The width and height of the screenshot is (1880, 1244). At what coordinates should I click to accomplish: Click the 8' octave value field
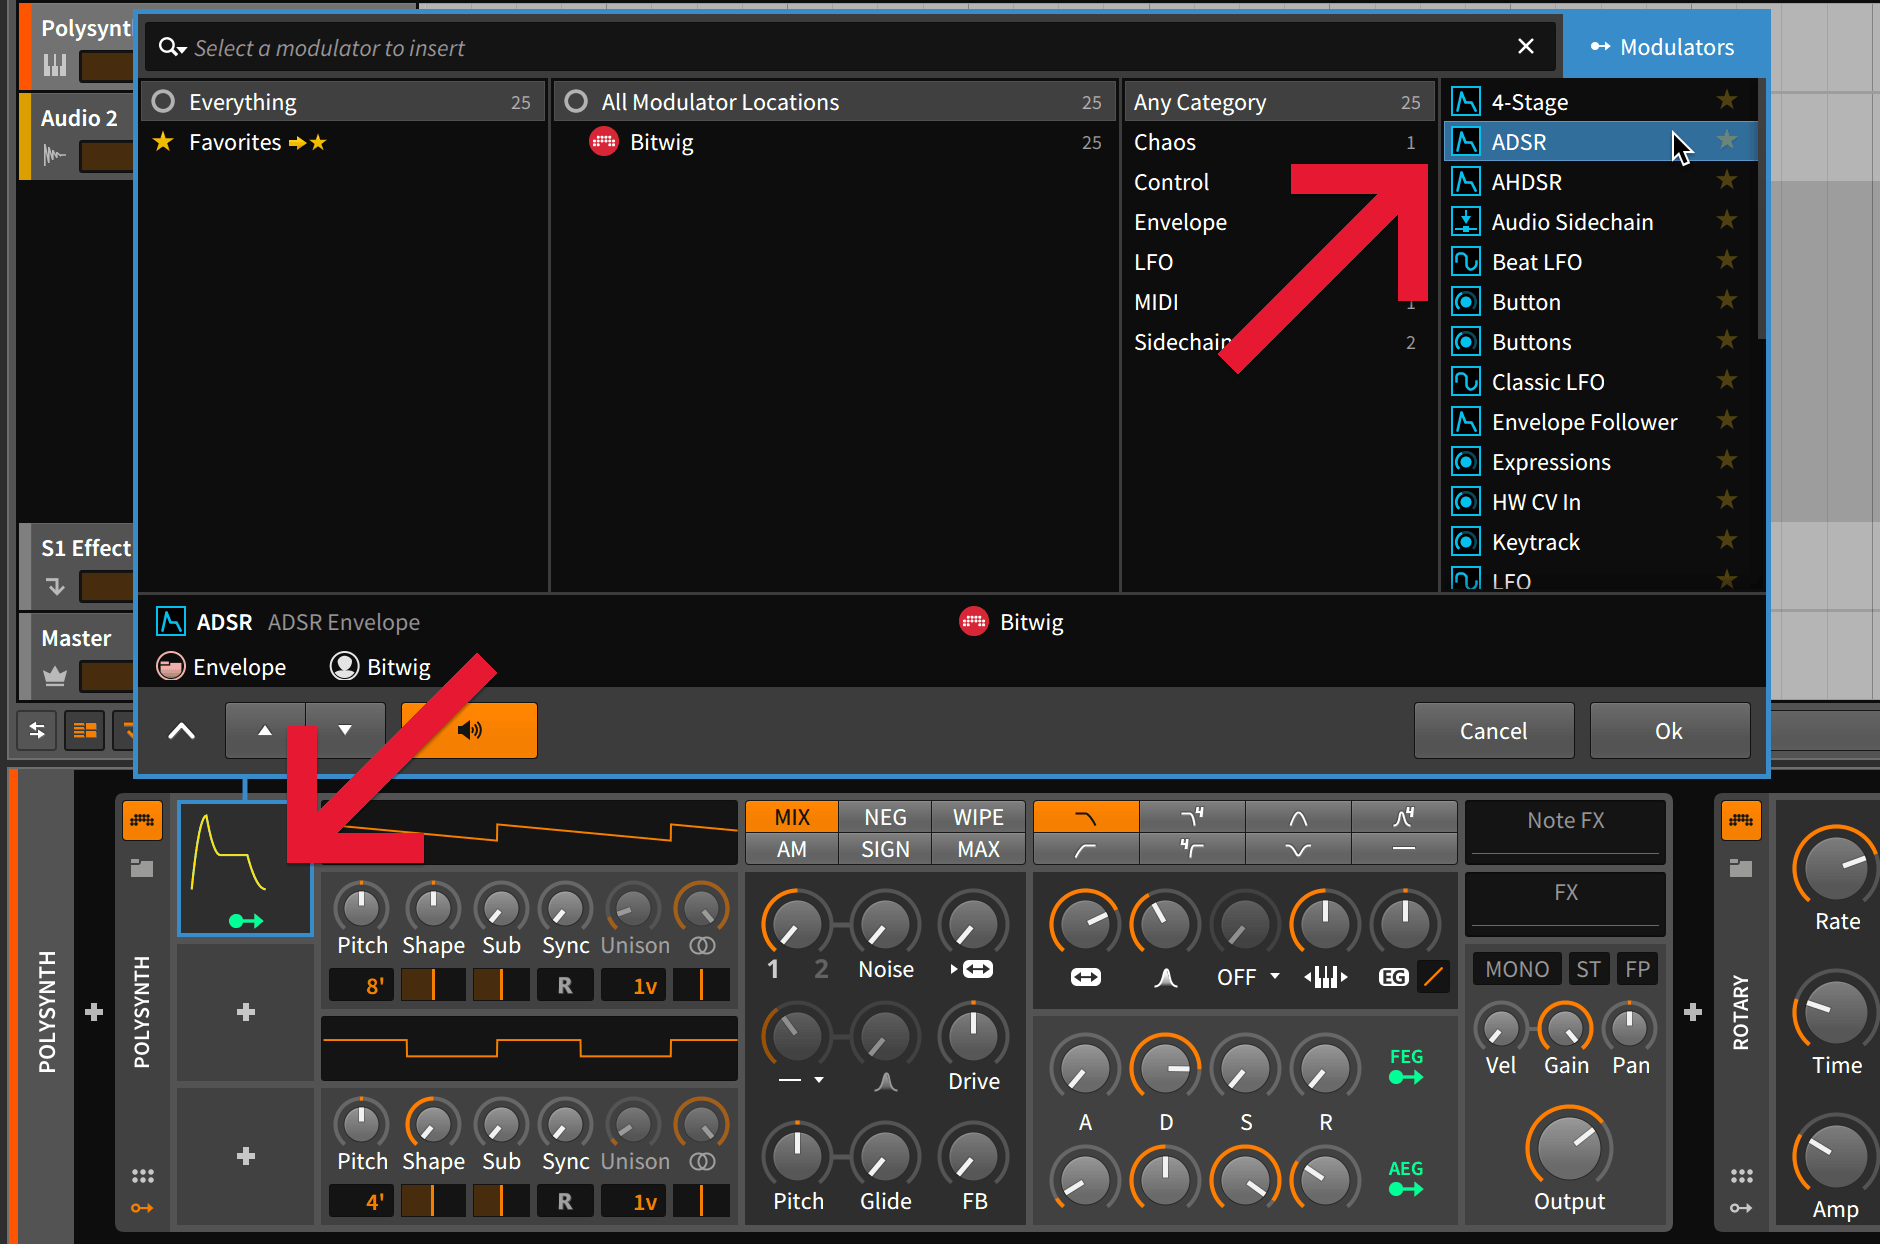(x=361, y=986)
